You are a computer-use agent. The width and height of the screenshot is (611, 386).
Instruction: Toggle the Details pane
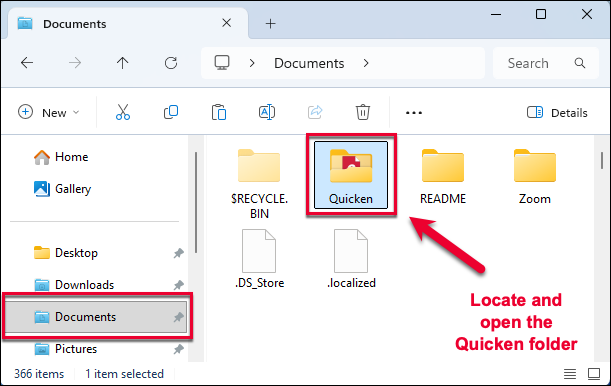[x=557, y=113]
